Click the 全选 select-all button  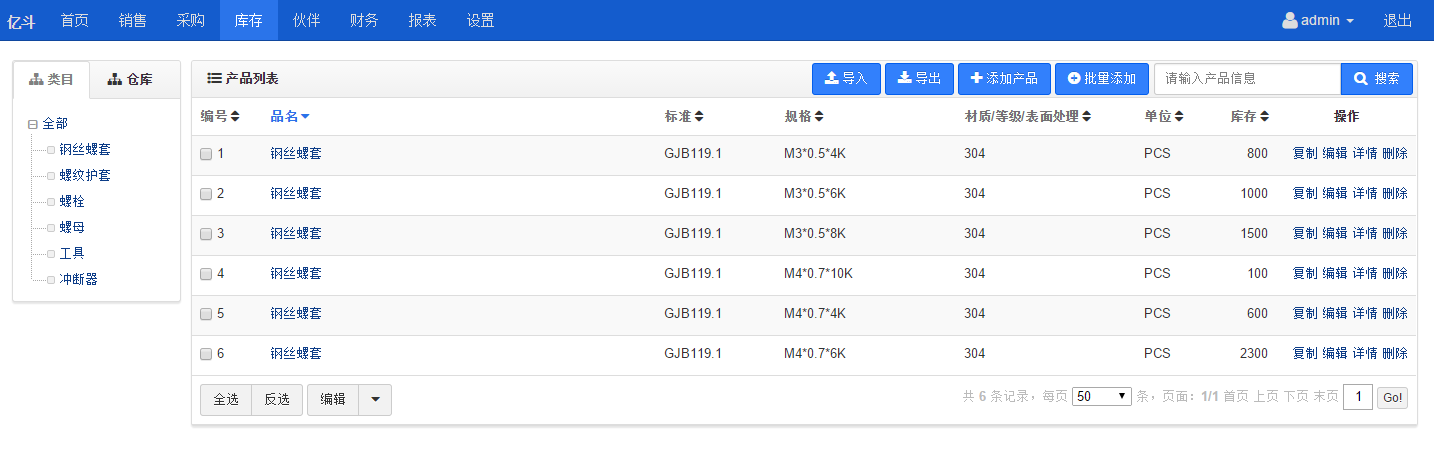click(226, 399)
